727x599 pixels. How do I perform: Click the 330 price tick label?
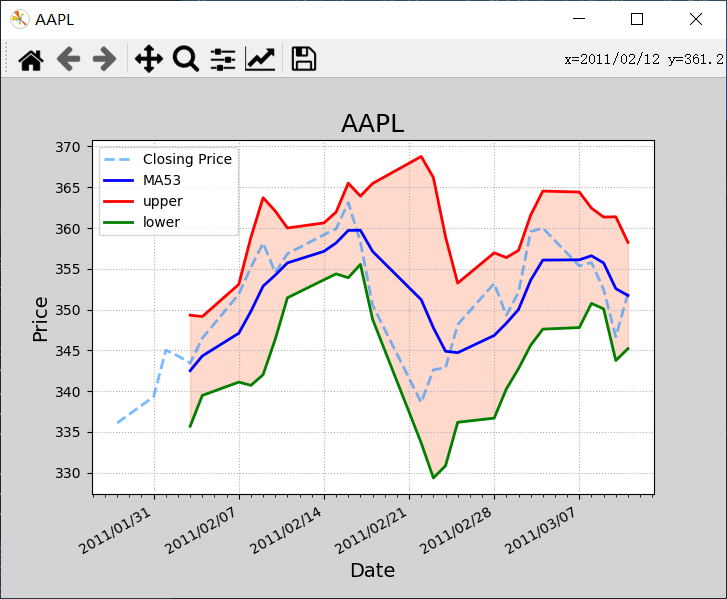(68, 473)
